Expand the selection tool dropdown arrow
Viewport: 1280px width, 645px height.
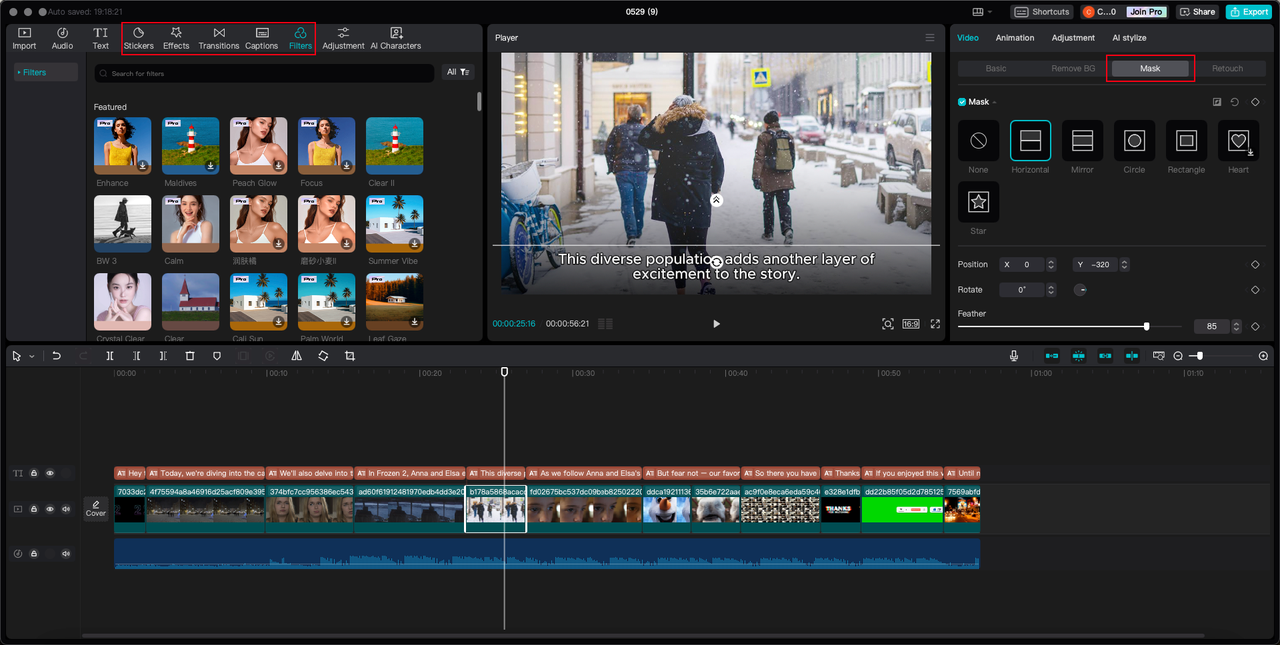(x=32, y=356)
